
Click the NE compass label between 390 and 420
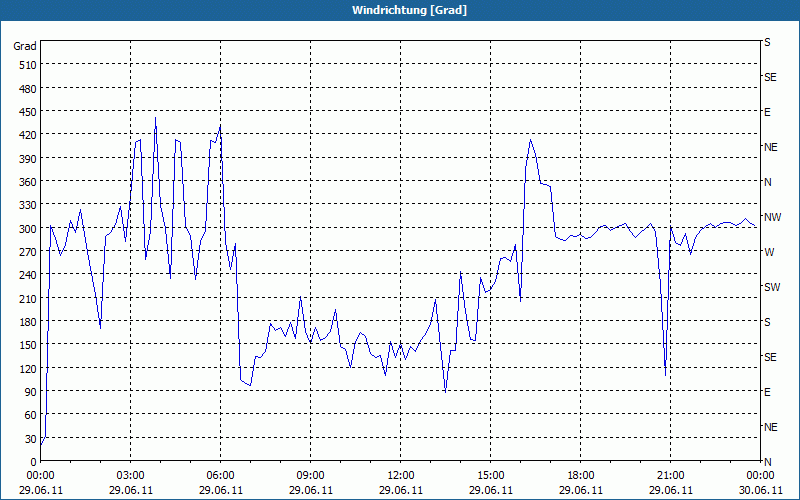click(x=770, y=147)
